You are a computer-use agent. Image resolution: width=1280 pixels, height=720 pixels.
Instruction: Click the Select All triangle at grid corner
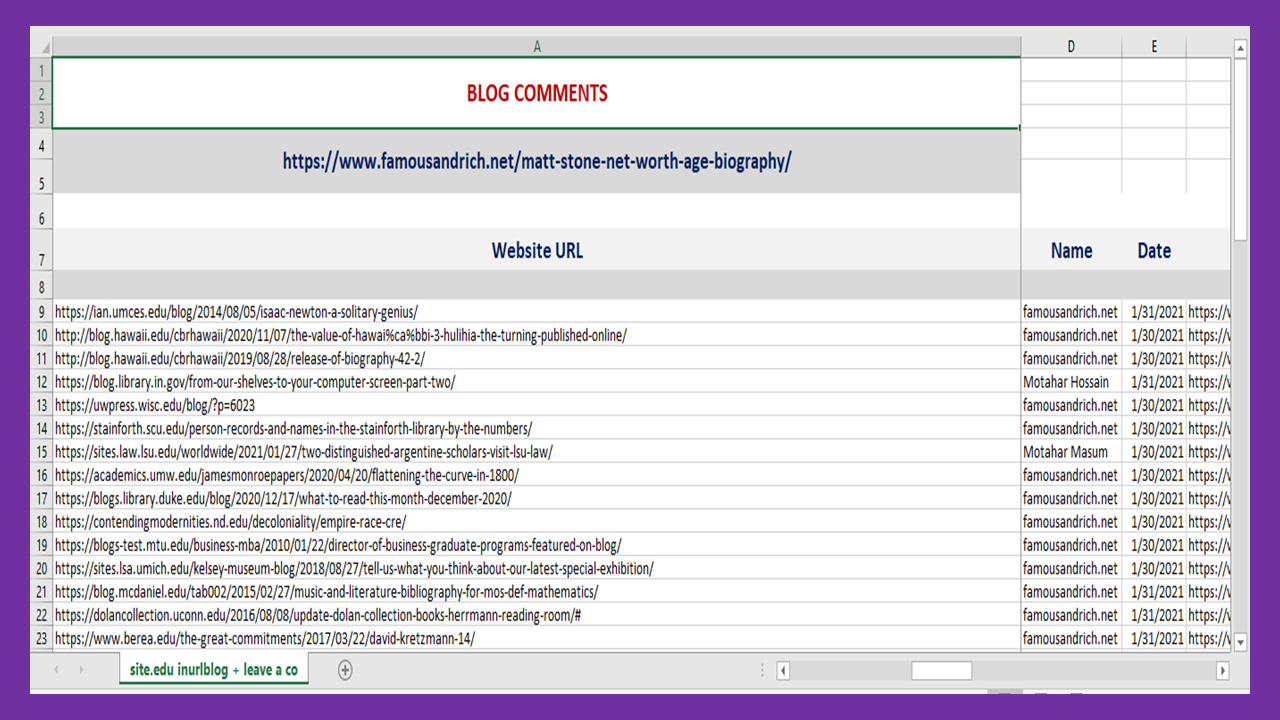[x=42, y=46]
